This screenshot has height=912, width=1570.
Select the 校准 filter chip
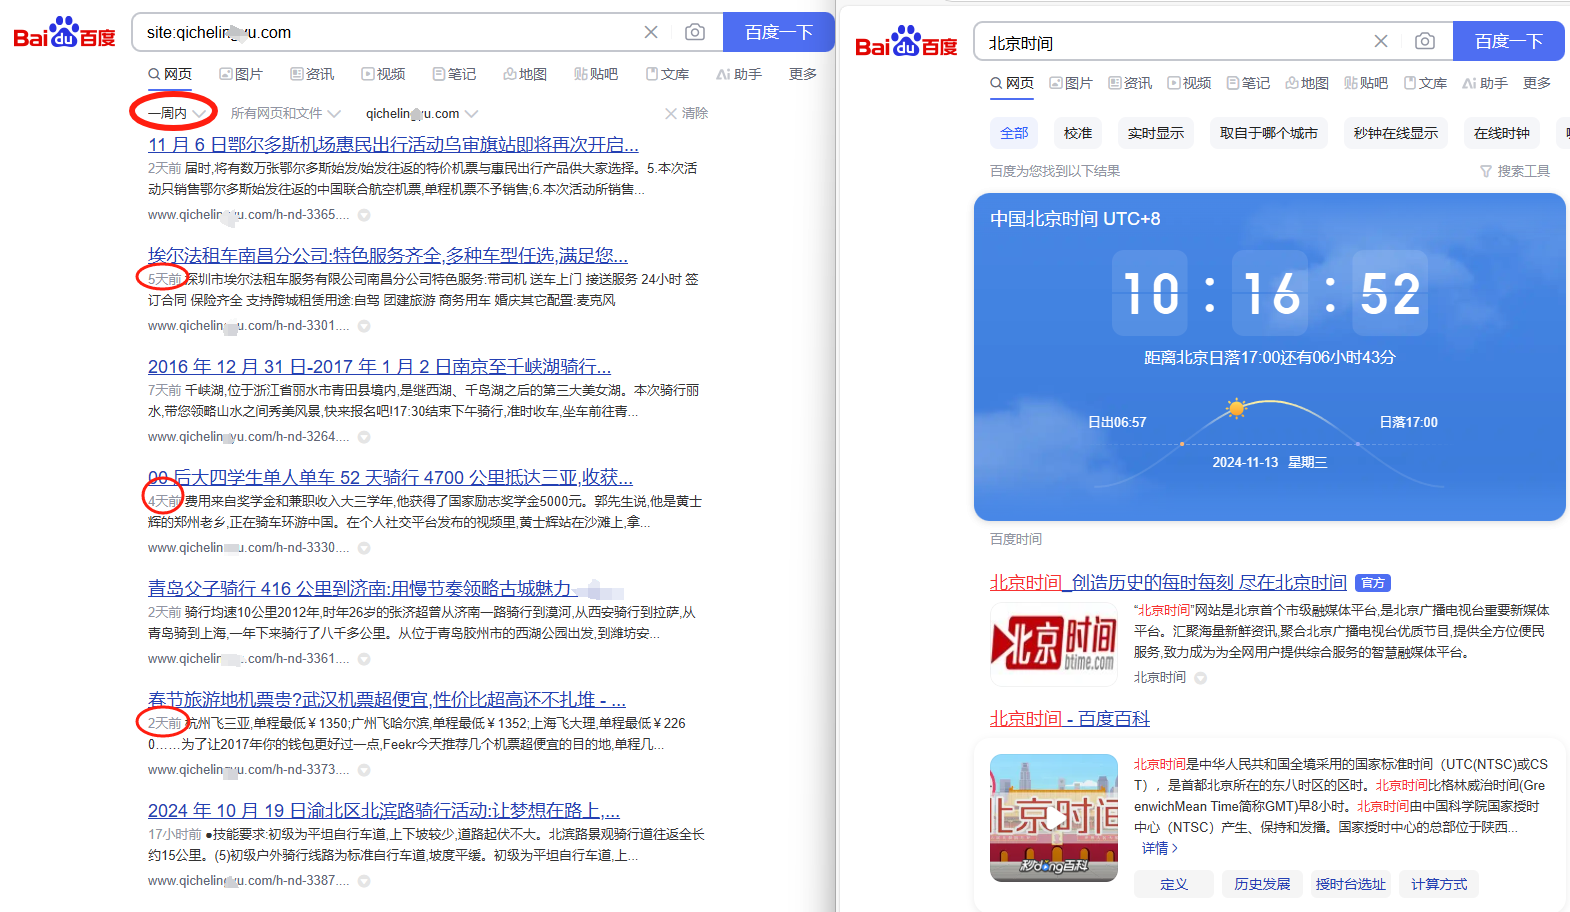tap(1078, 133)
